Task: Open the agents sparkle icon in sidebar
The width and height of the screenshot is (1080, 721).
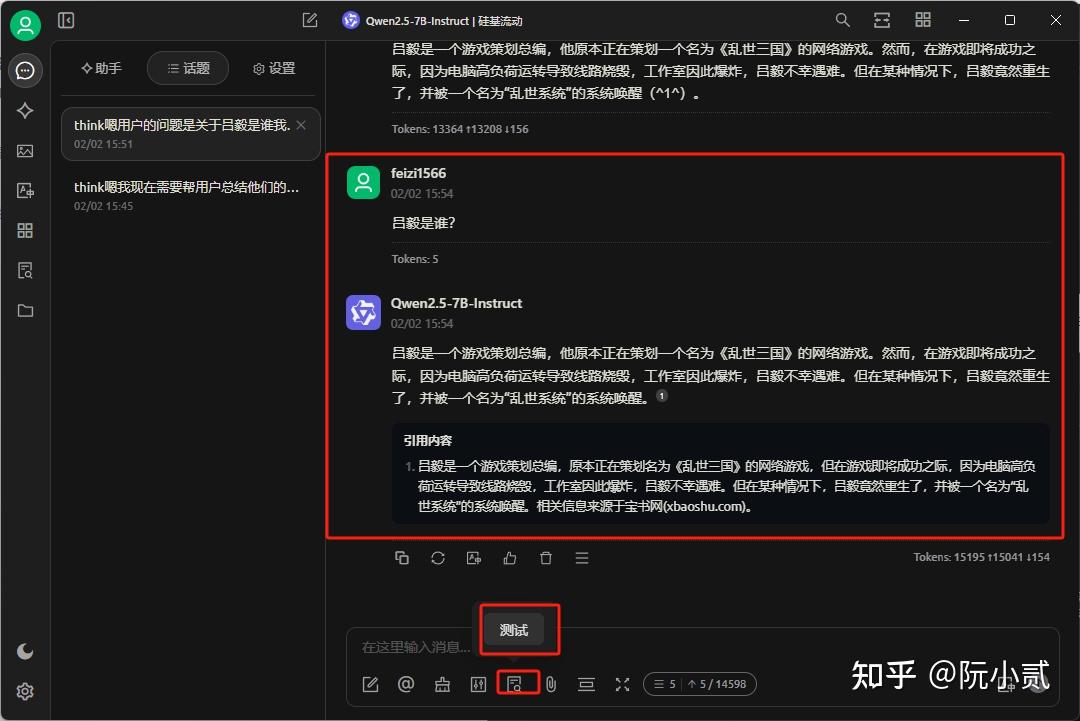Action: (25, 110)
